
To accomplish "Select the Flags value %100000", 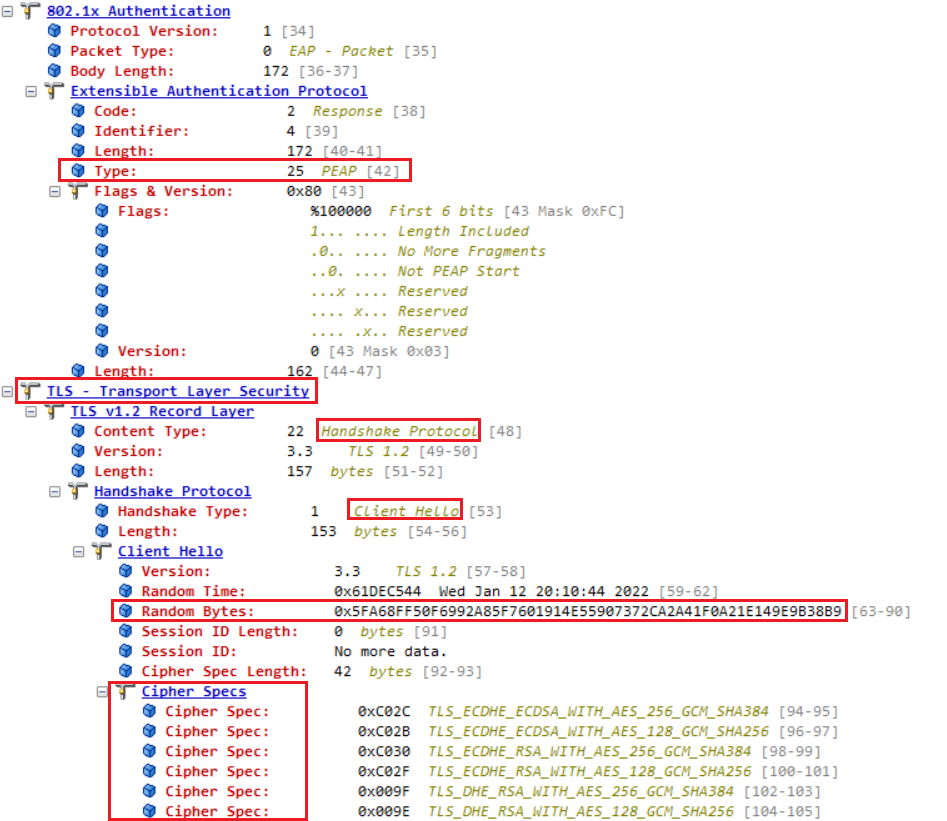I will pos(341,211).
